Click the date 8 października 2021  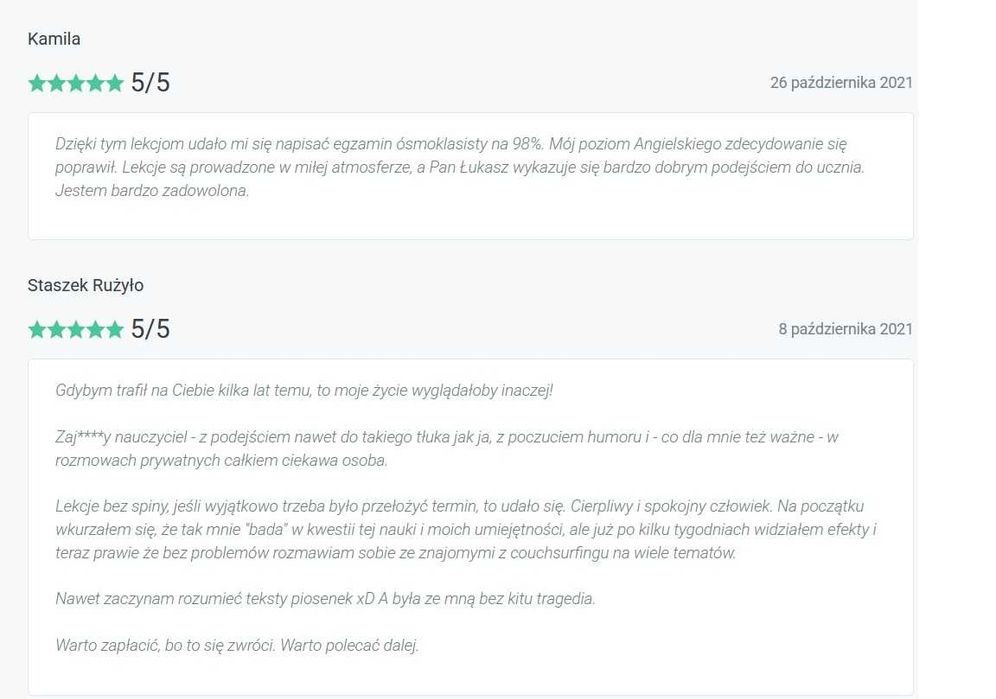pyautogui.click(x=845, y=329)
